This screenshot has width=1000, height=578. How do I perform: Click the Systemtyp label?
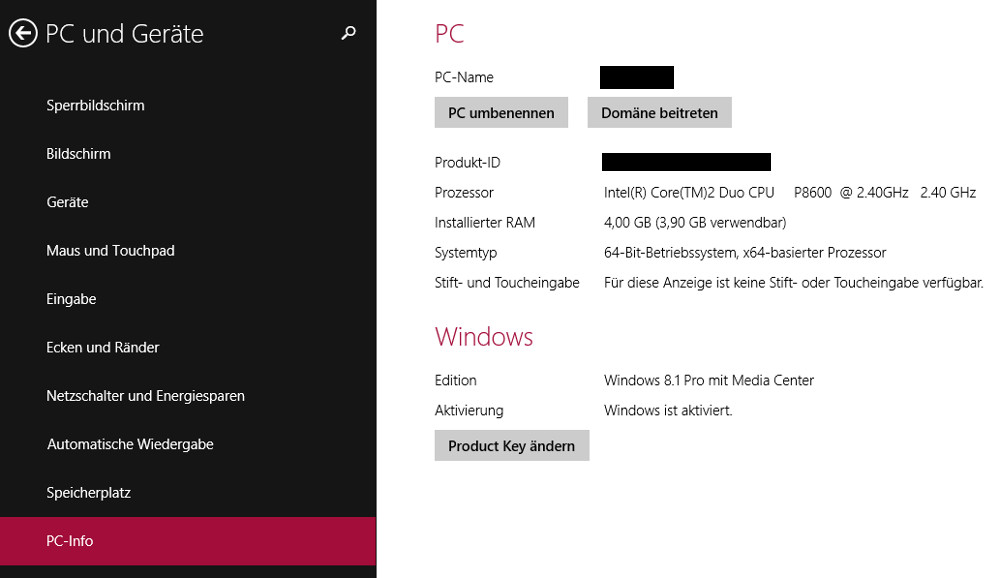pos(466,253)
